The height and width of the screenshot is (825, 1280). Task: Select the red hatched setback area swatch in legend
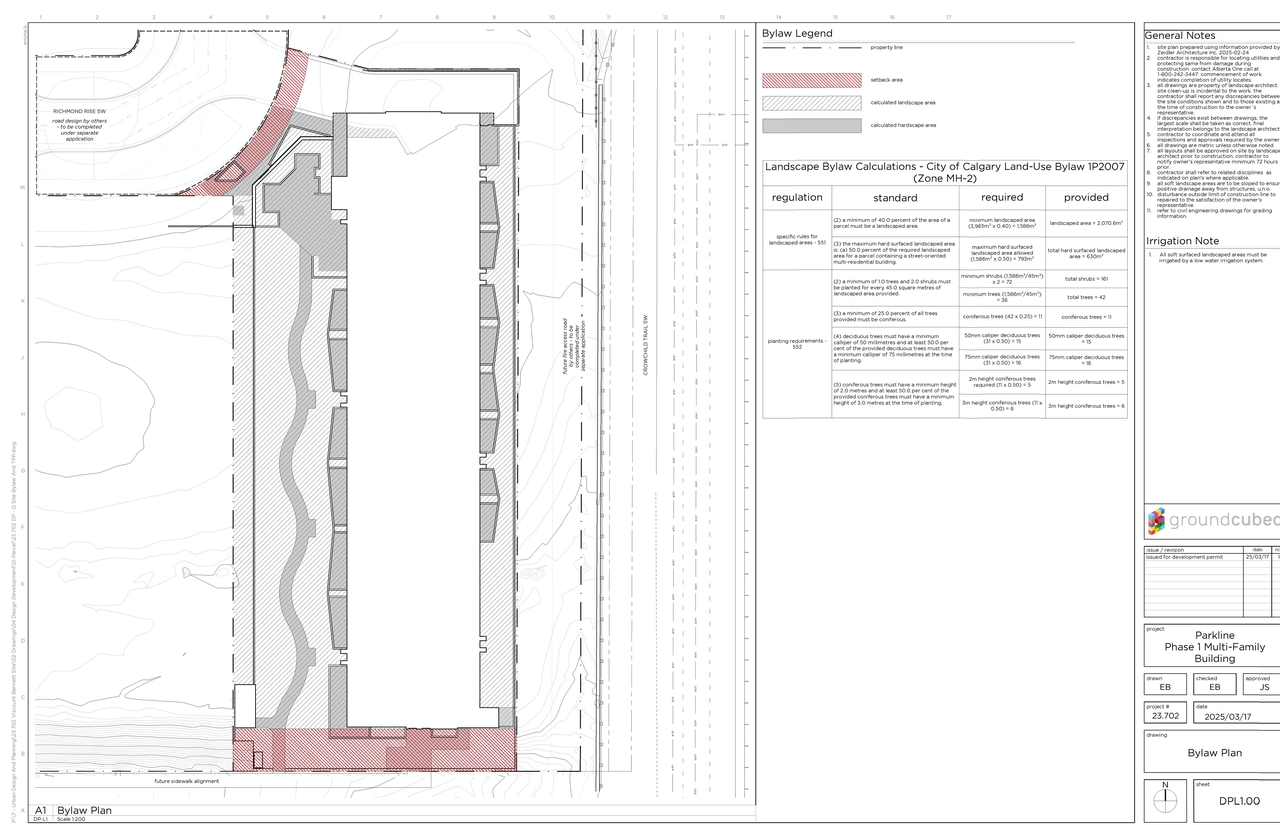pyautogui.click(x=811, y=80)
